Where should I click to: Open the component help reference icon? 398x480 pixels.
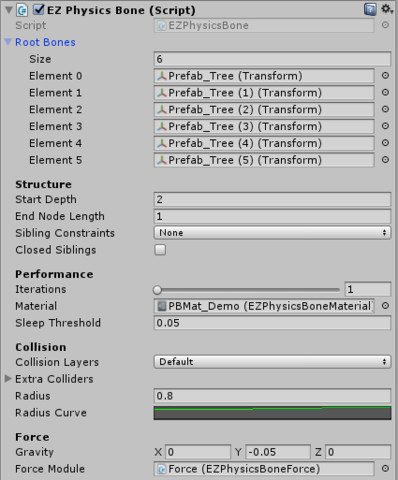pos(370,10)
